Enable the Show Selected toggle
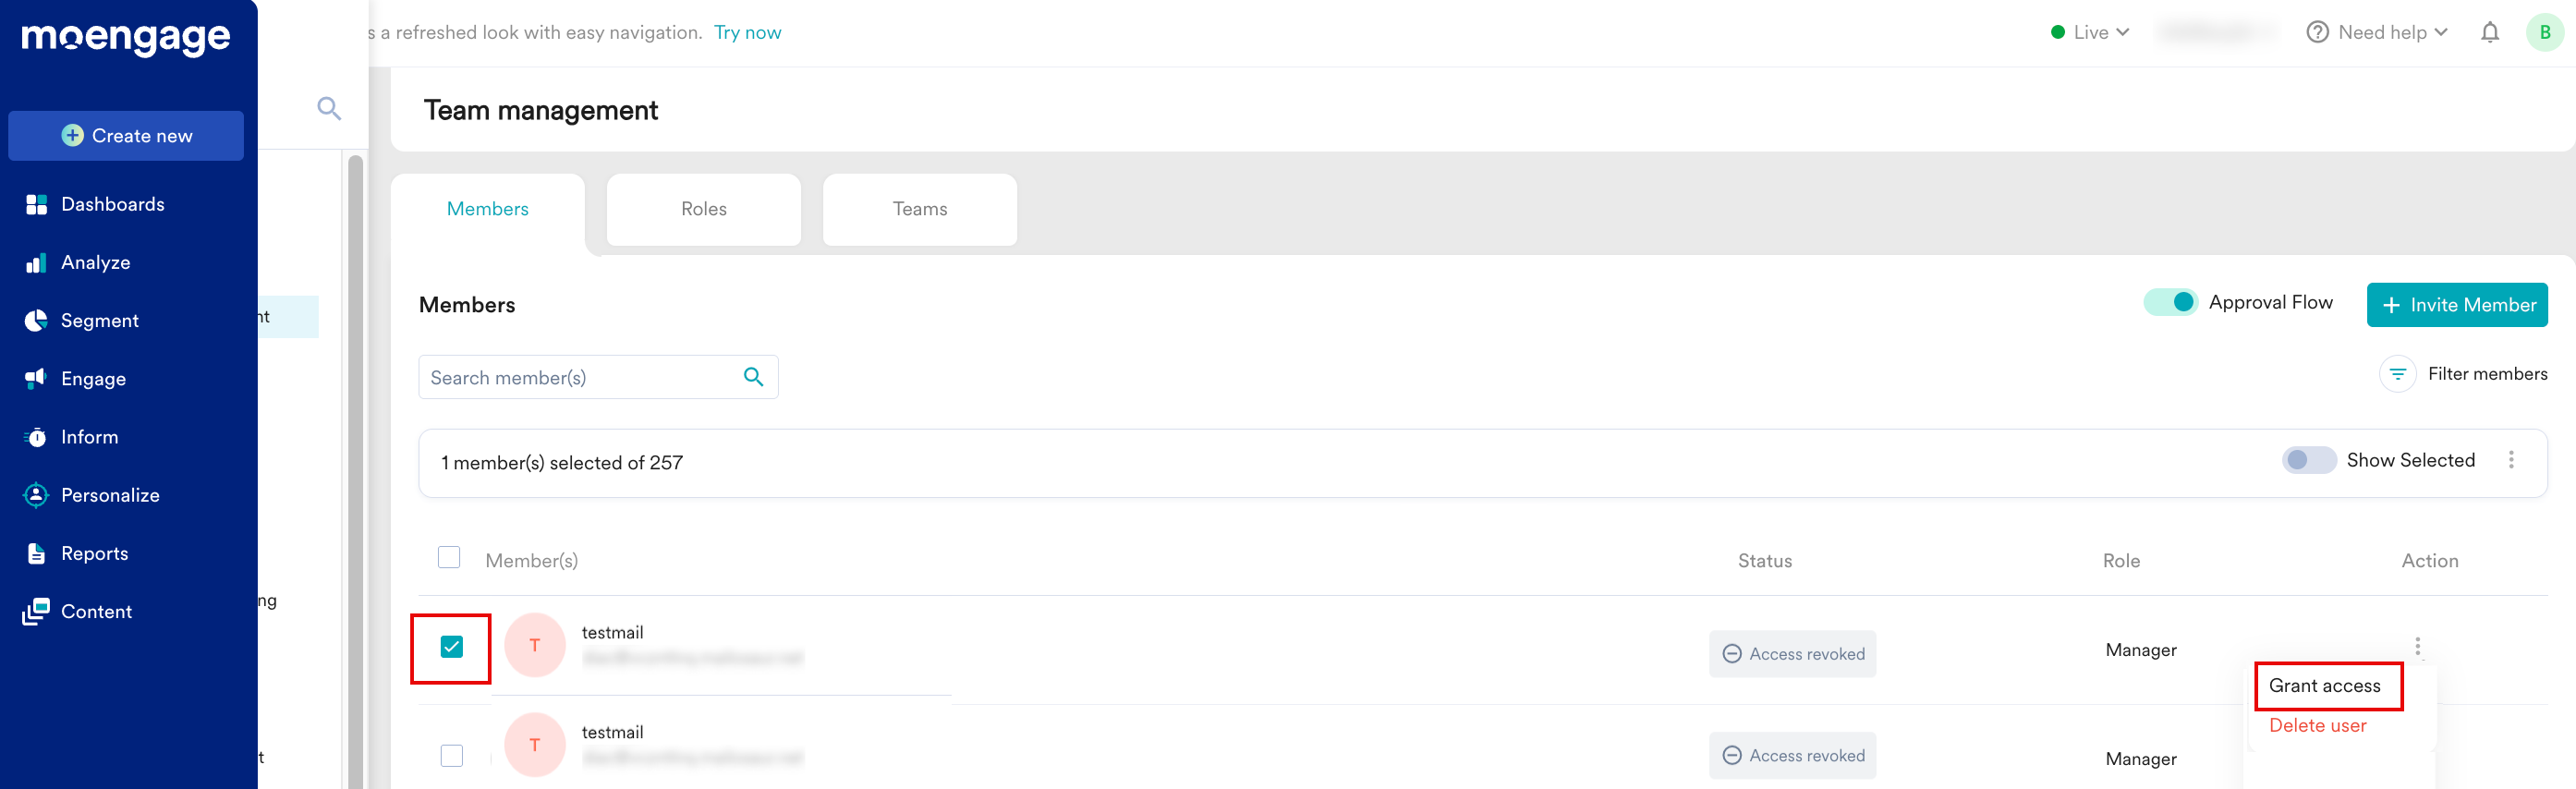 pyautogui.click(x=2308, y=460)
